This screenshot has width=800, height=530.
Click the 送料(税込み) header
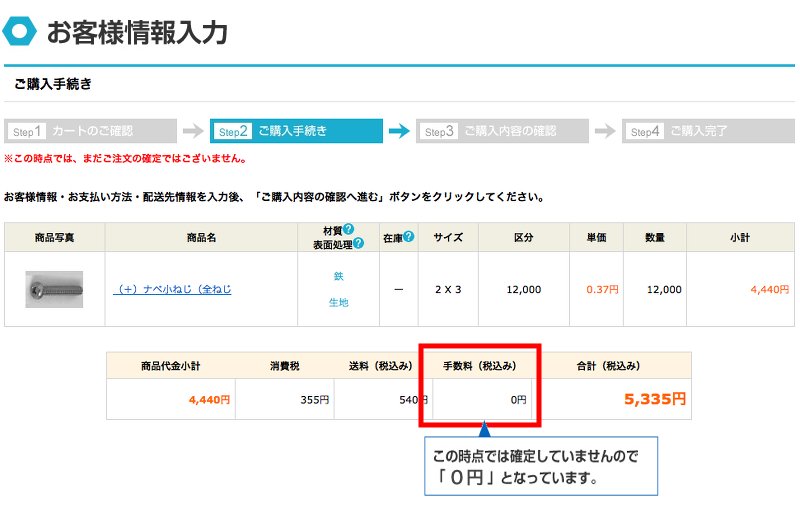click(x=381, y=366)
